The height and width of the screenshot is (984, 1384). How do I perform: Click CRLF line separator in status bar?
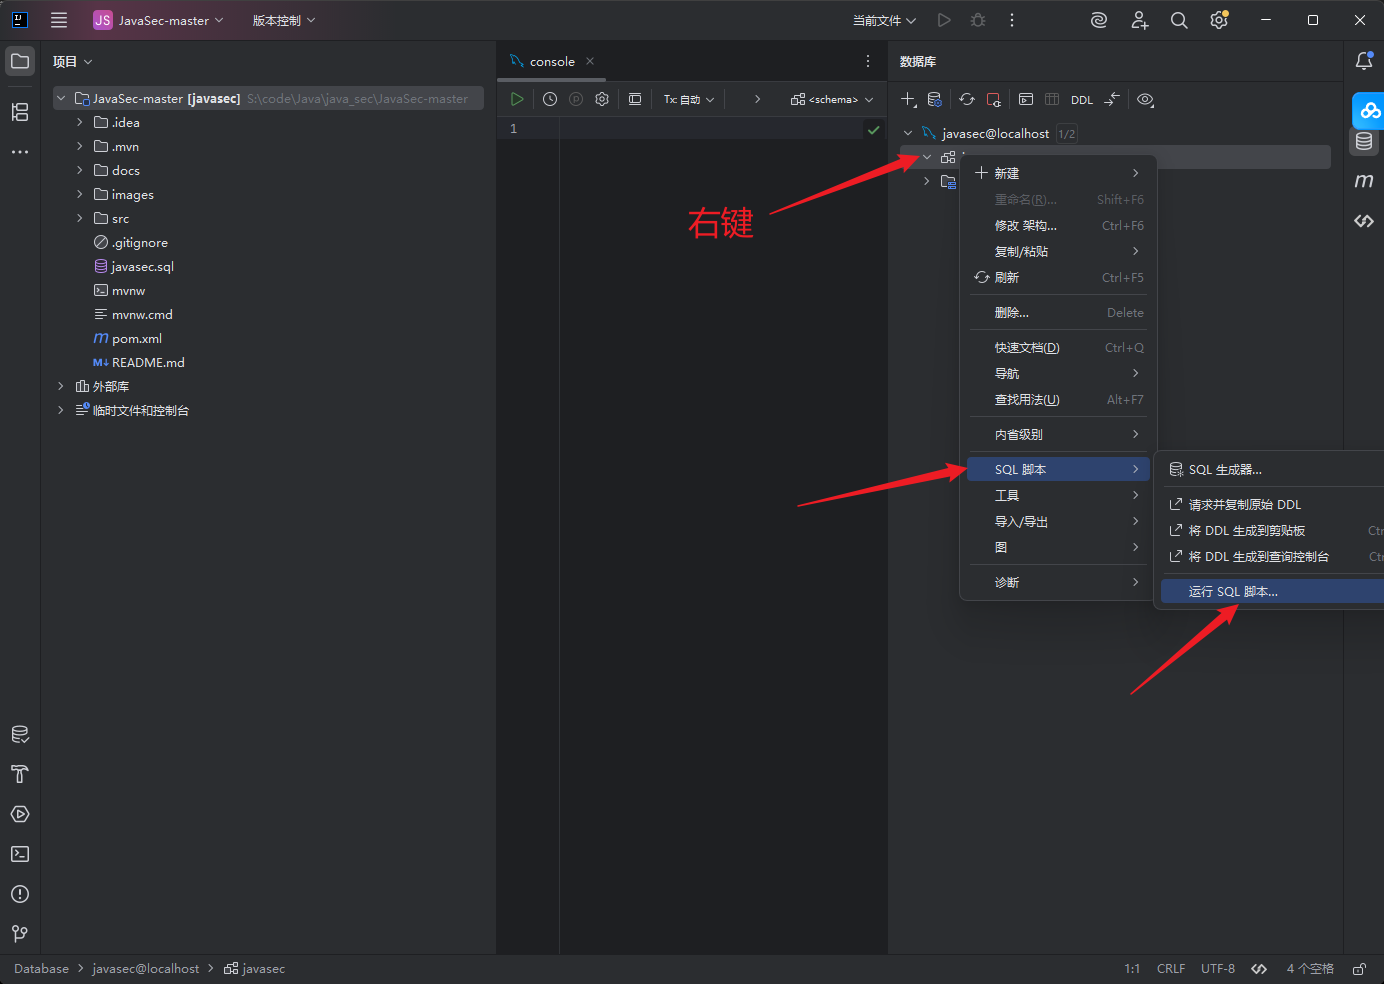tap(1171, 969)
